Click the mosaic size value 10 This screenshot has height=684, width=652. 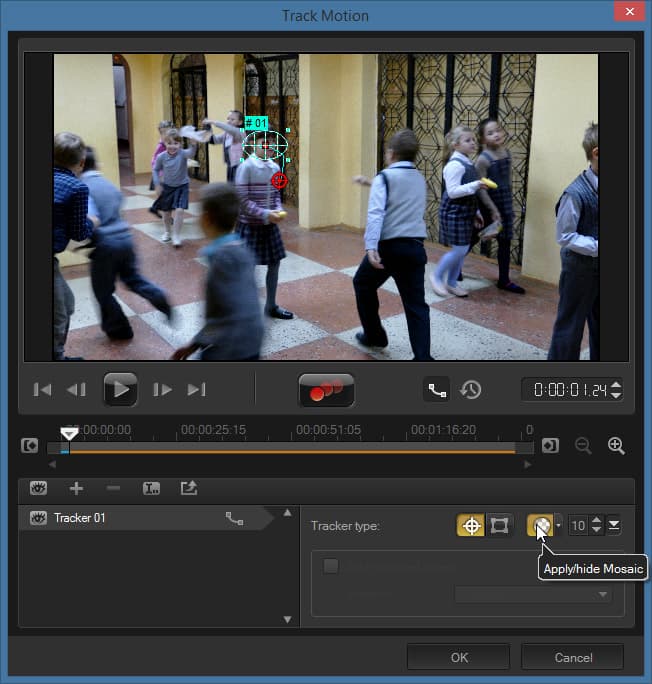pyautogui.click(x=578, y=526)
